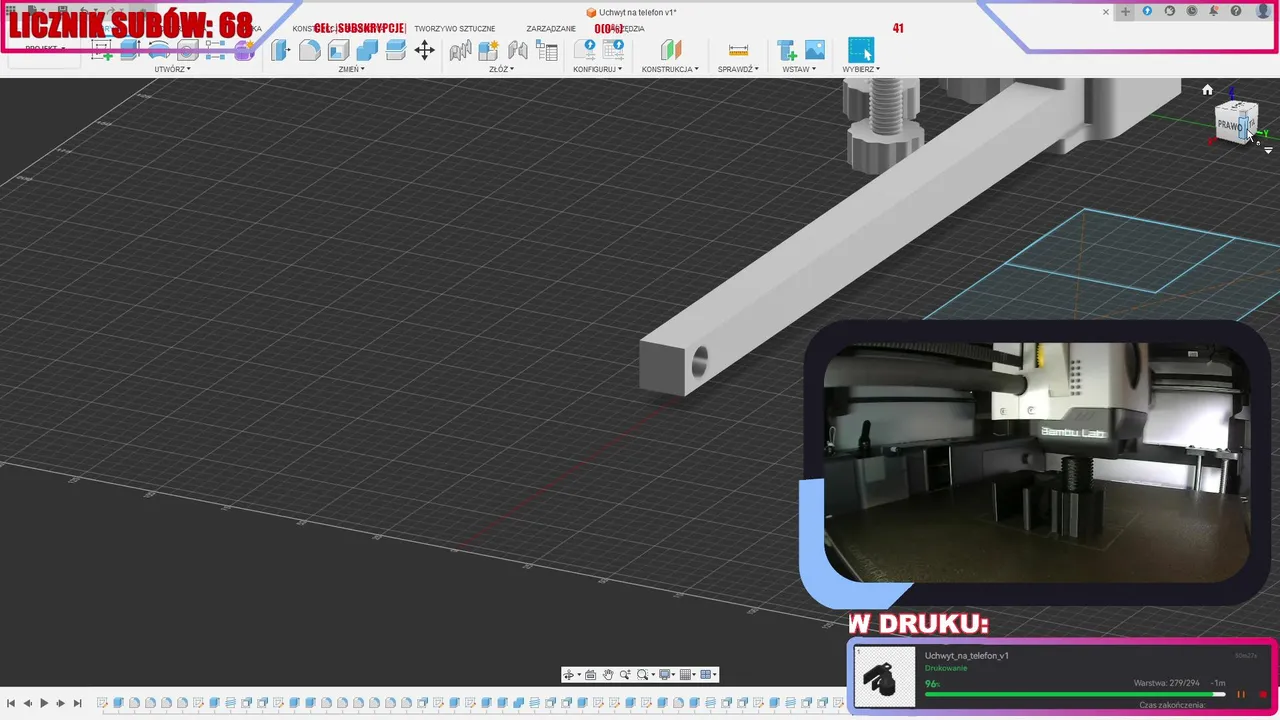Step timeline forward one feature
The width and height of the screenshot is (1280, 720).
(x=61, y=704)
